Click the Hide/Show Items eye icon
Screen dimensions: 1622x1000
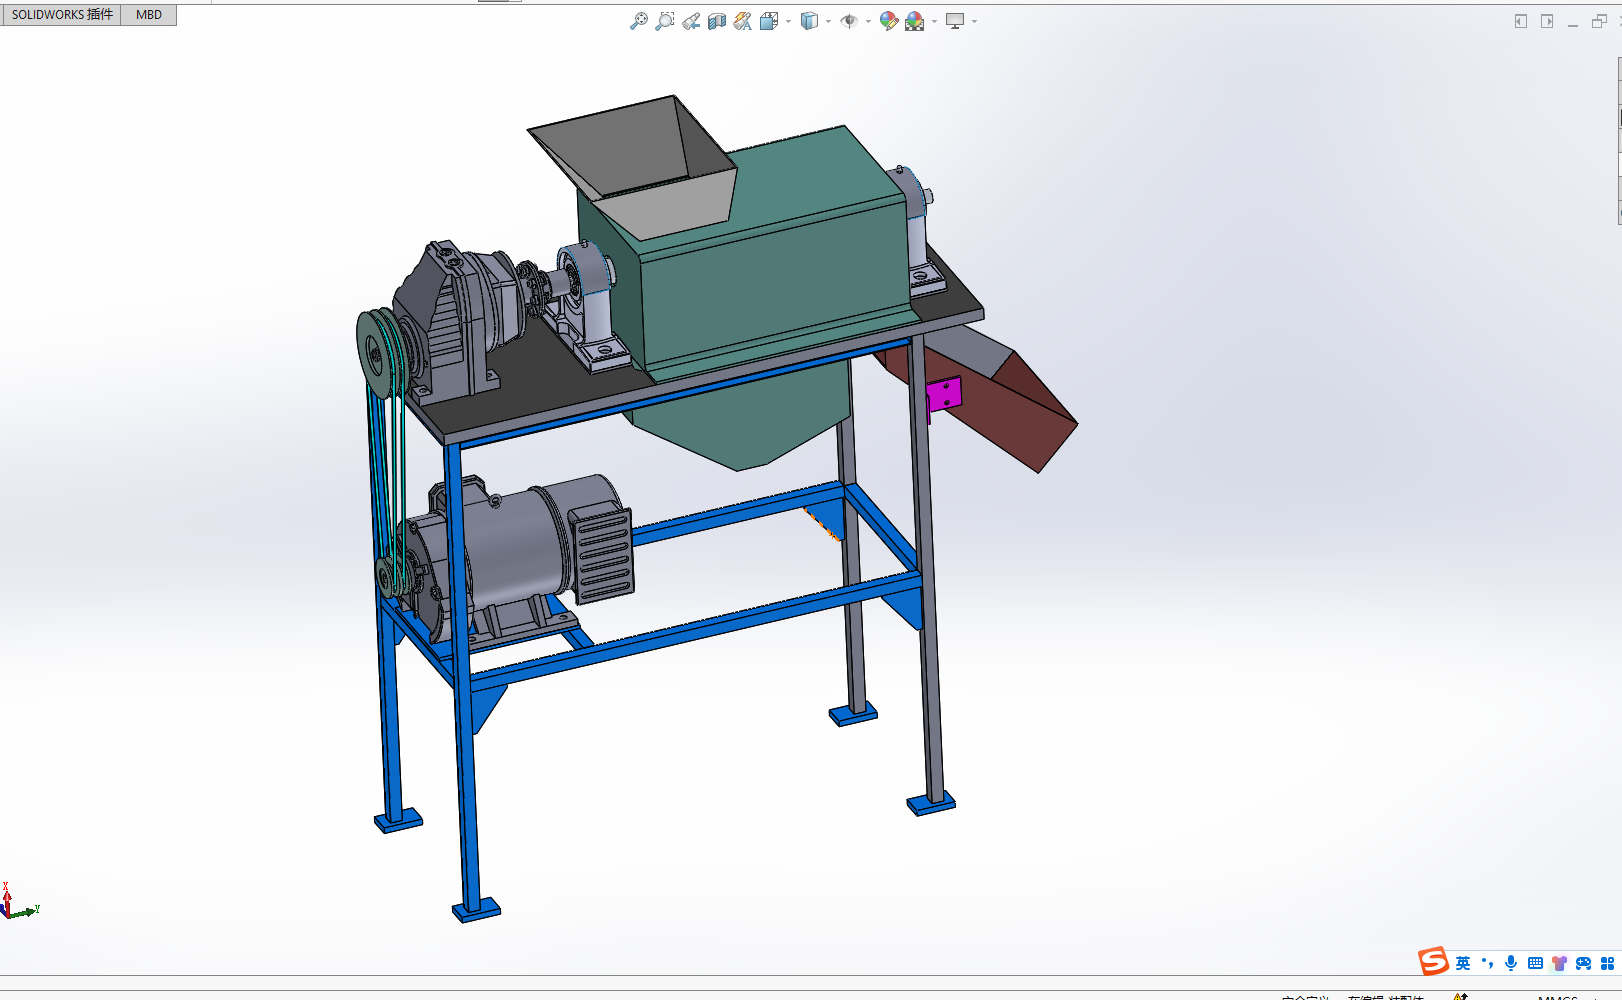click(x=849, y=21)
